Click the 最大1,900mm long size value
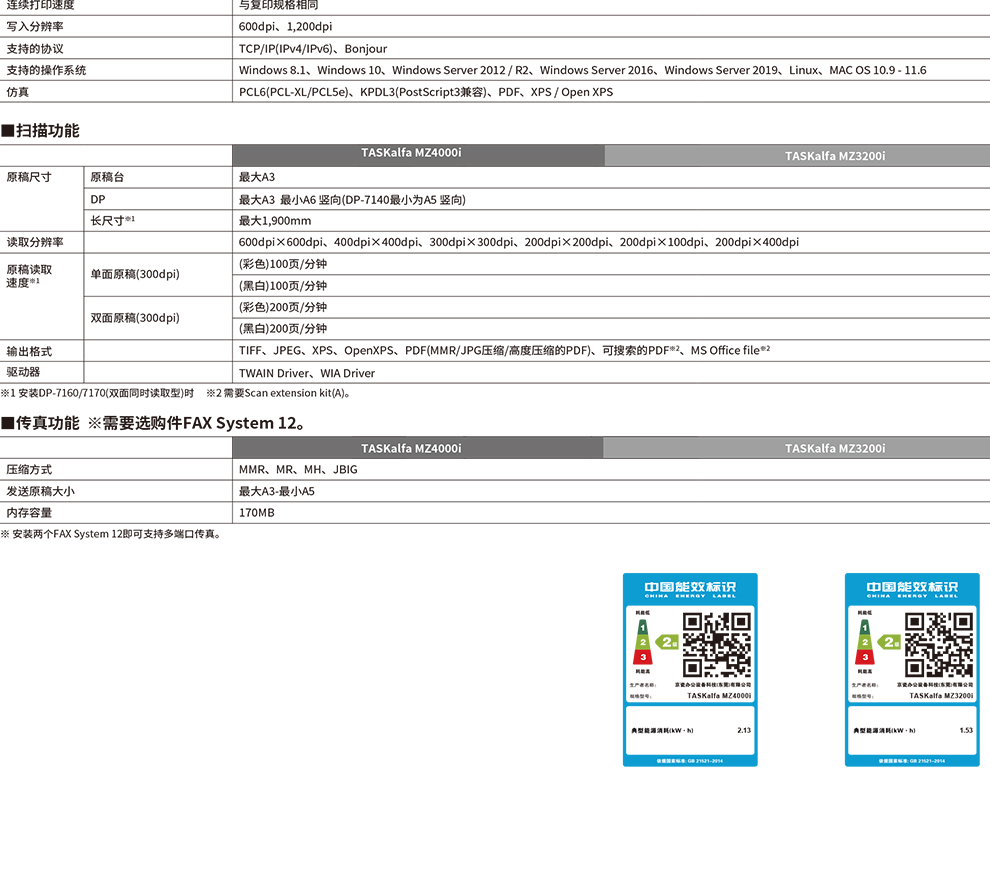The image size is (990, 874). point(275,221)
